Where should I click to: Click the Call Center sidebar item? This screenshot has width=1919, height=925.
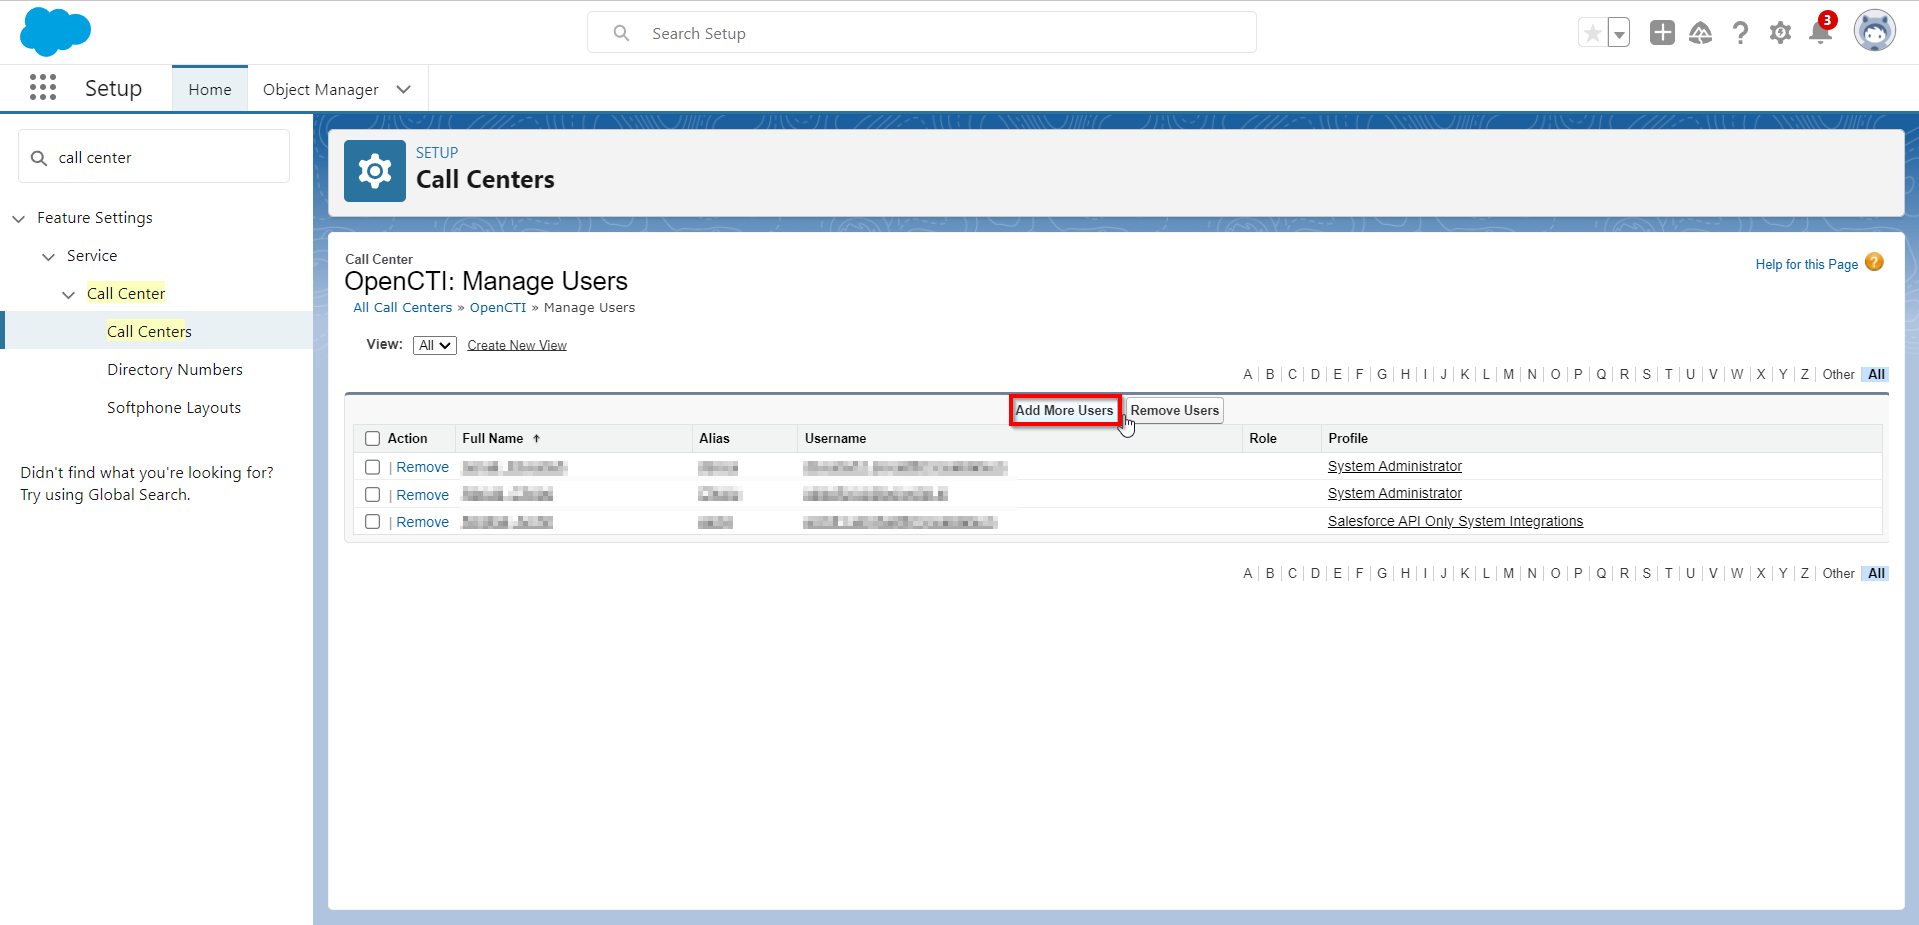[x=126, y=293]
